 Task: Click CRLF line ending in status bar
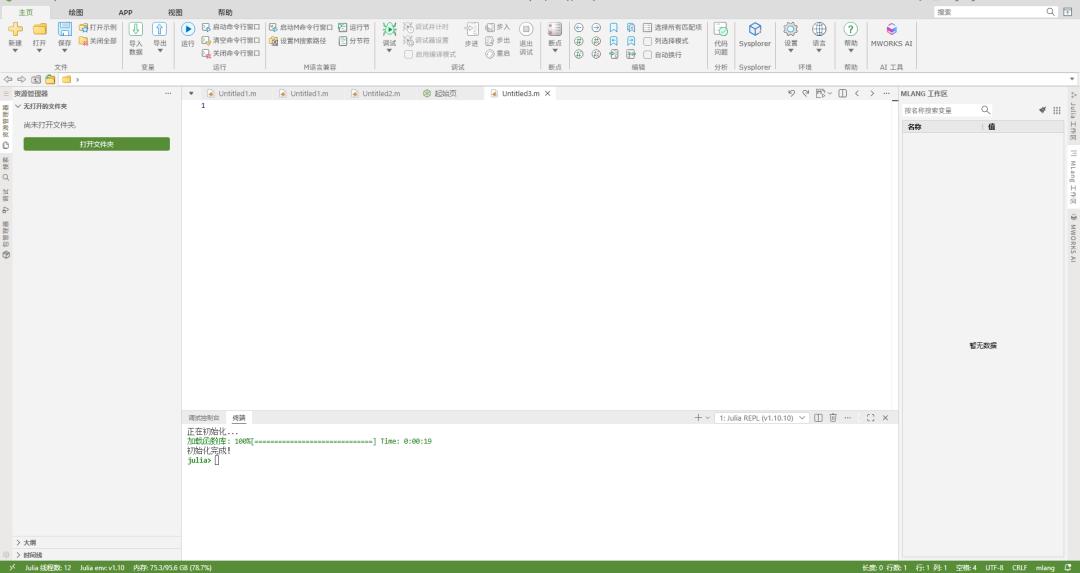1019,568
